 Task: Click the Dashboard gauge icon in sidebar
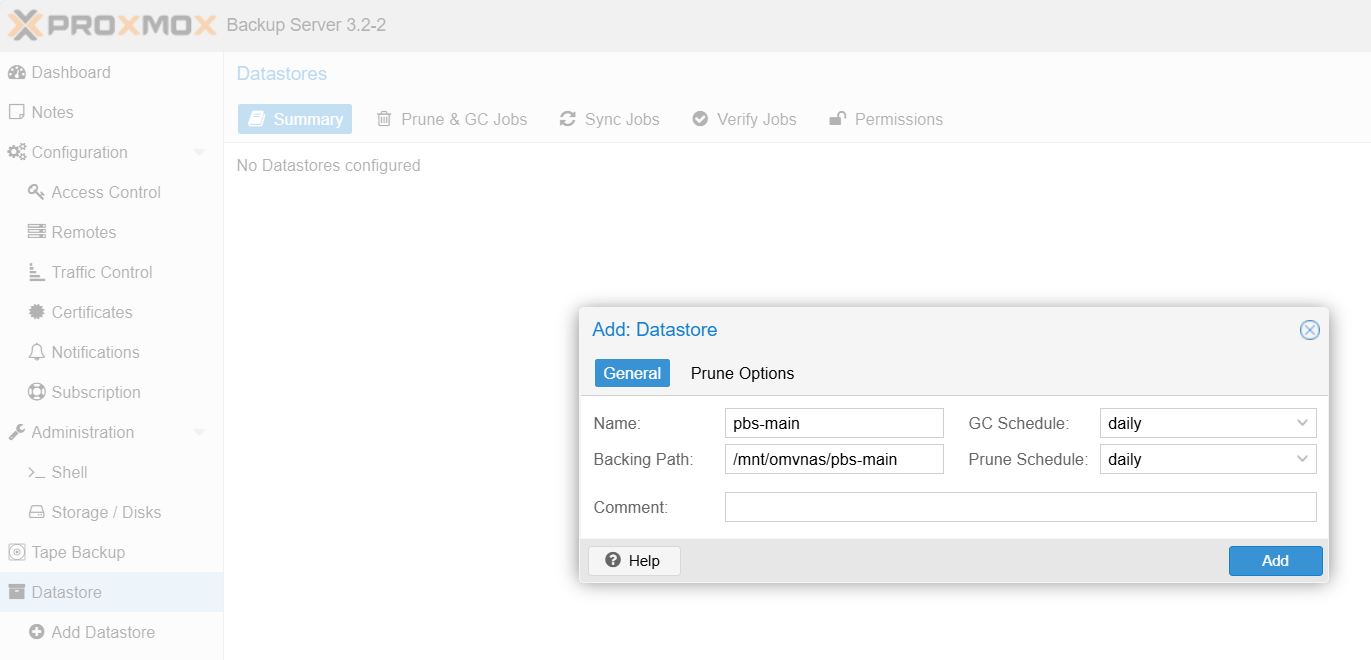click(16, 73)
